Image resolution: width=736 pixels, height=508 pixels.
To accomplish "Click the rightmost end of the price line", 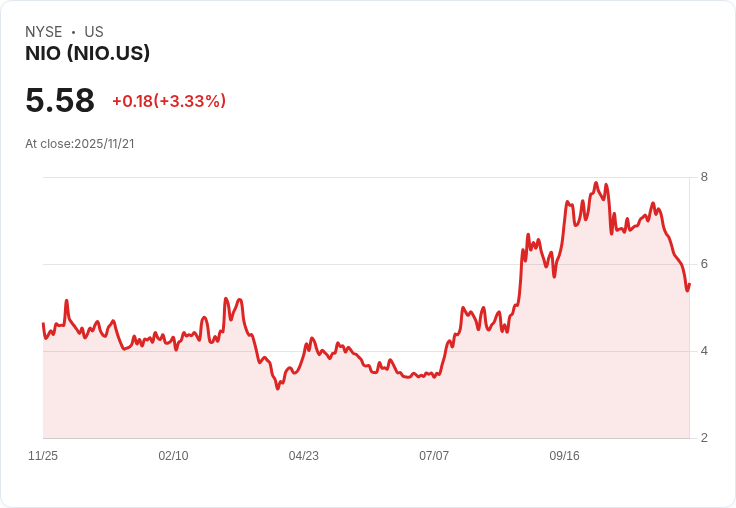I will tap(689, 285).
